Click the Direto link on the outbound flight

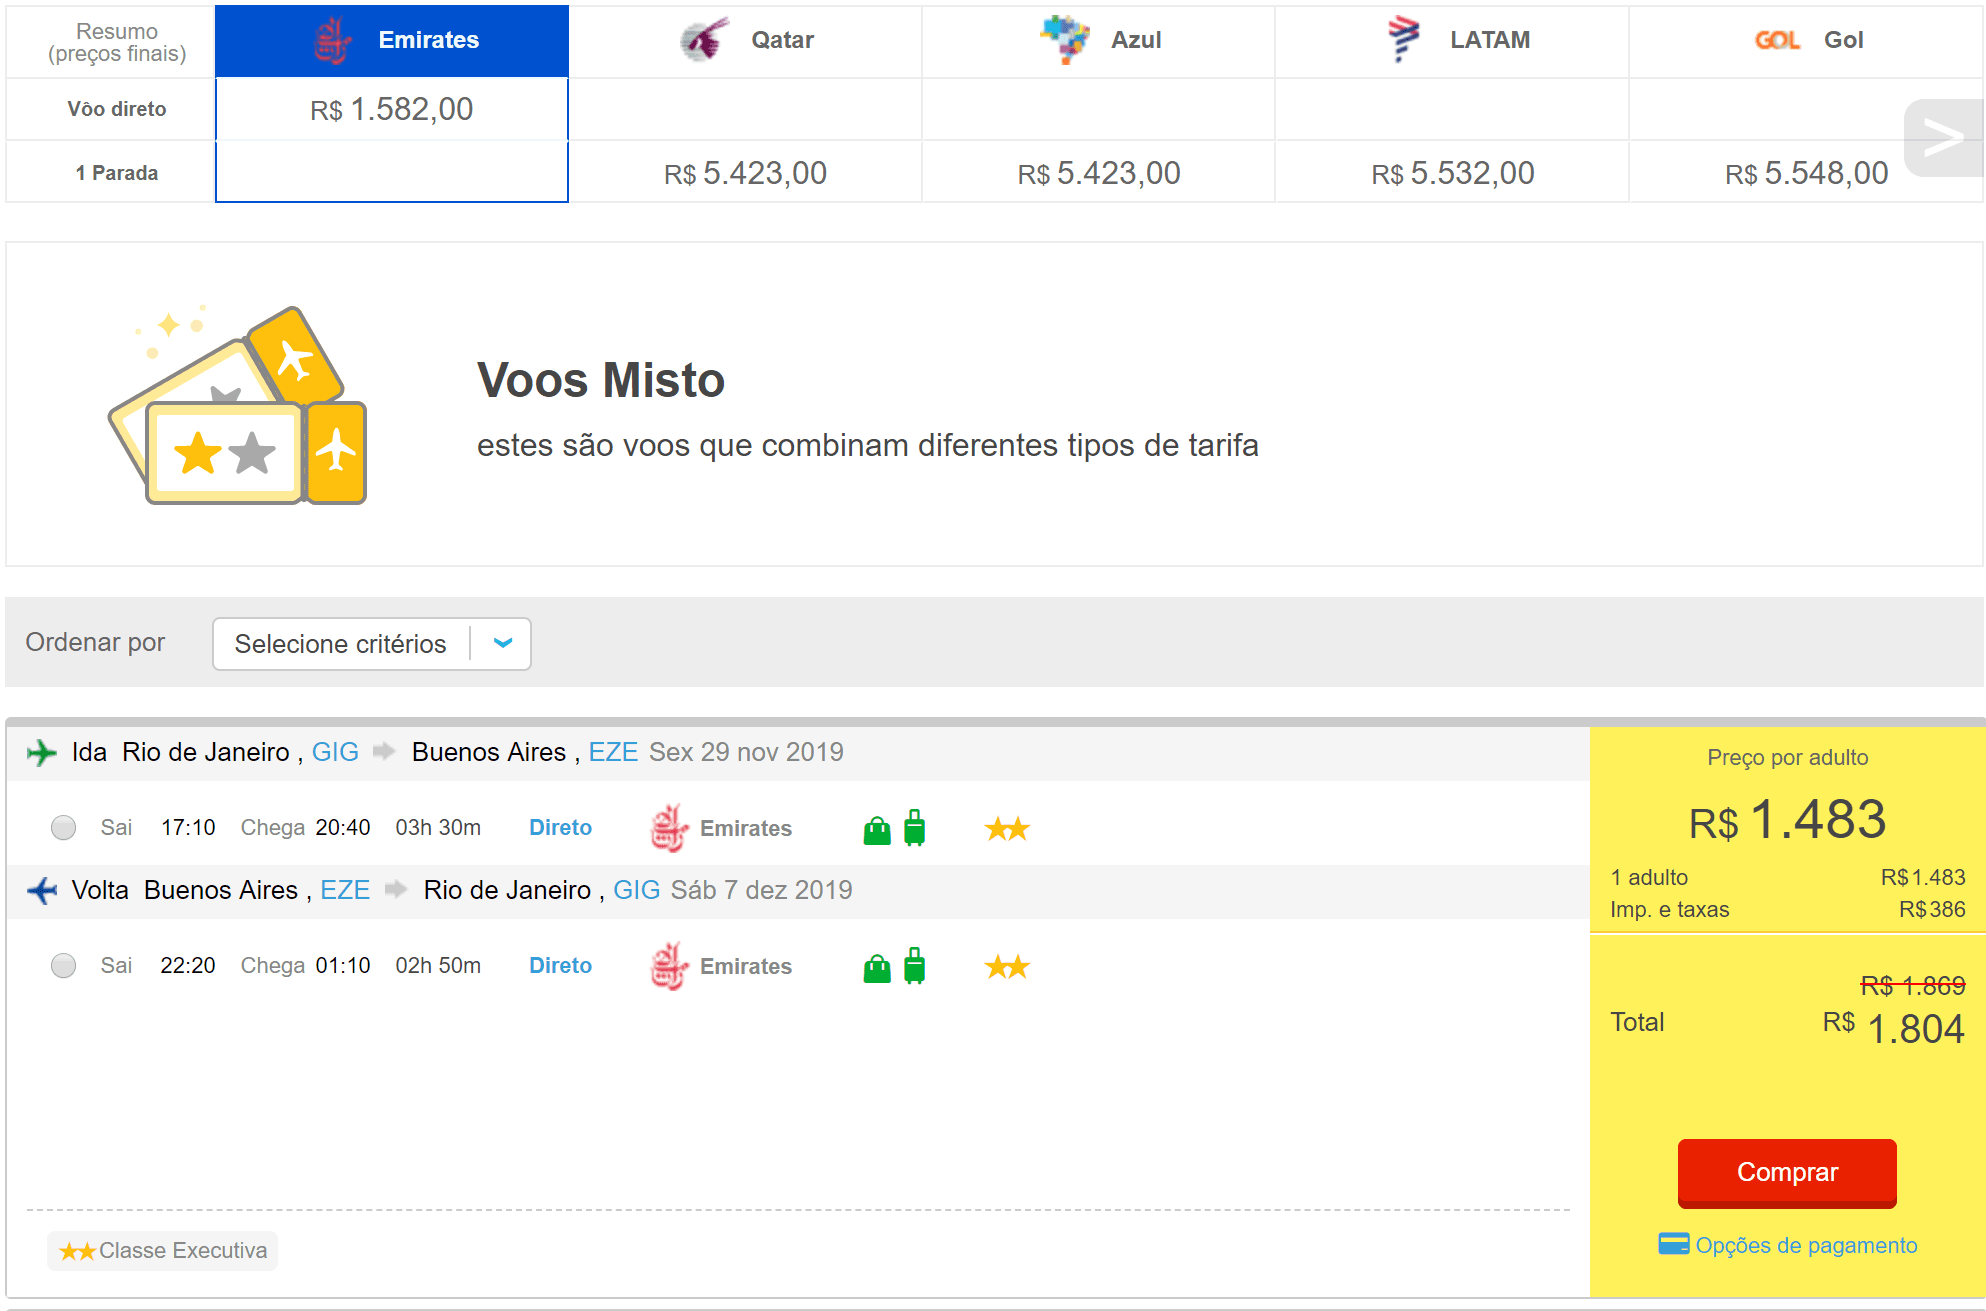coord(561,828)
